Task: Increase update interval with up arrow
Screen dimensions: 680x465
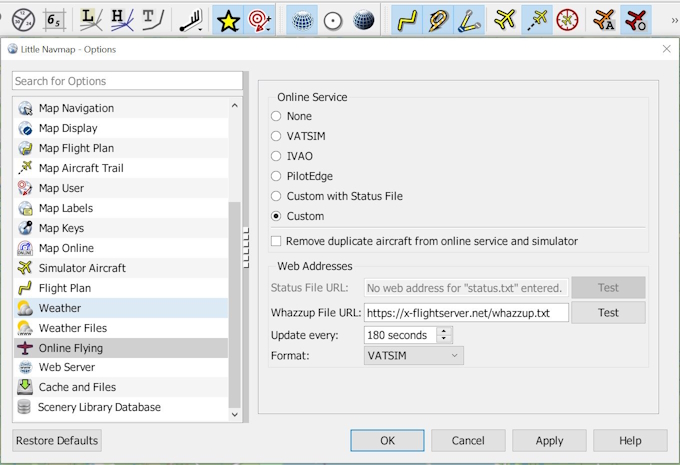Action: [444, 331]
